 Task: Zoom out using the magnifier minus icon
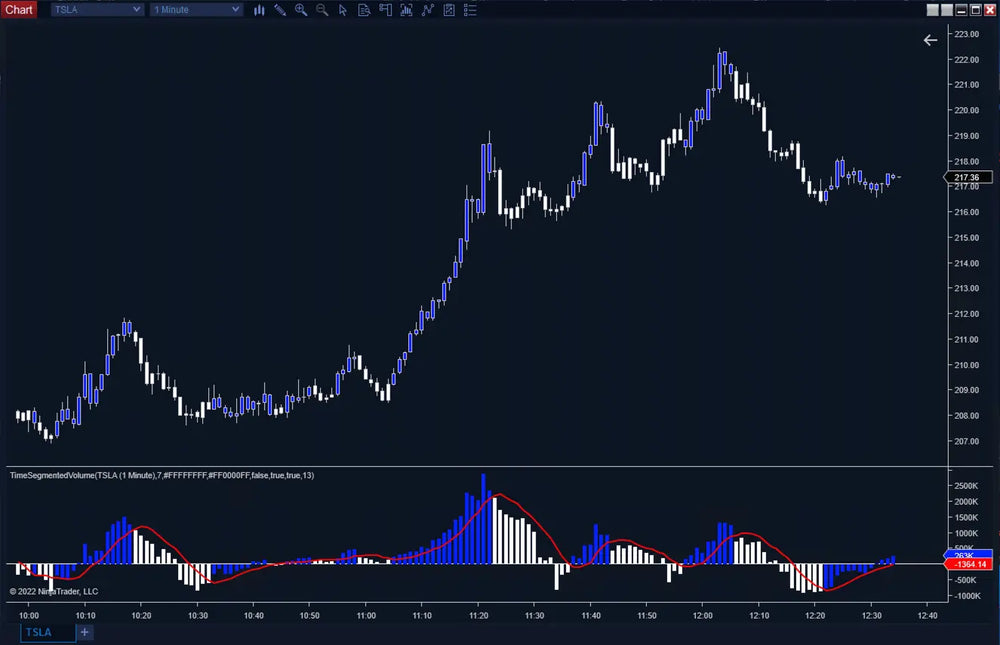[322, 10]
